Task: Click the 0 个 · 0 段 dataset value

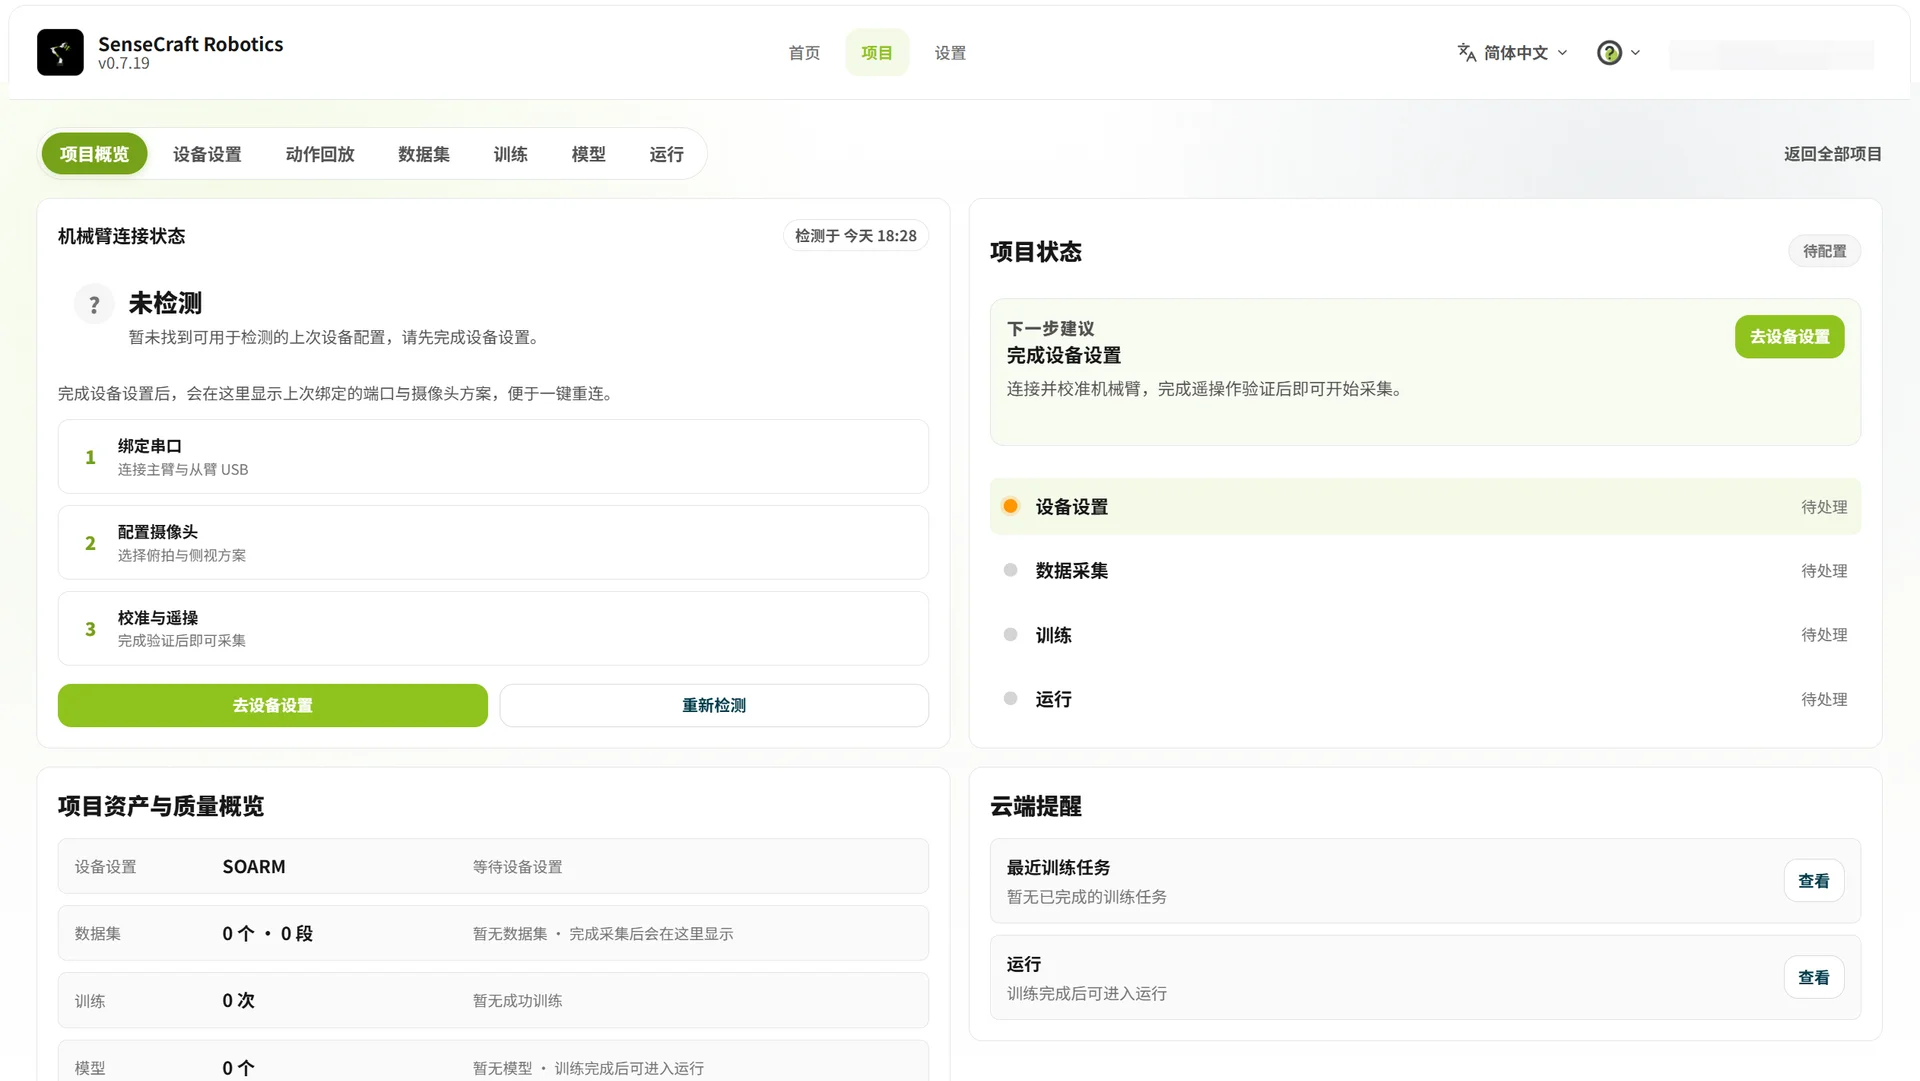Action: coord(267,934)
